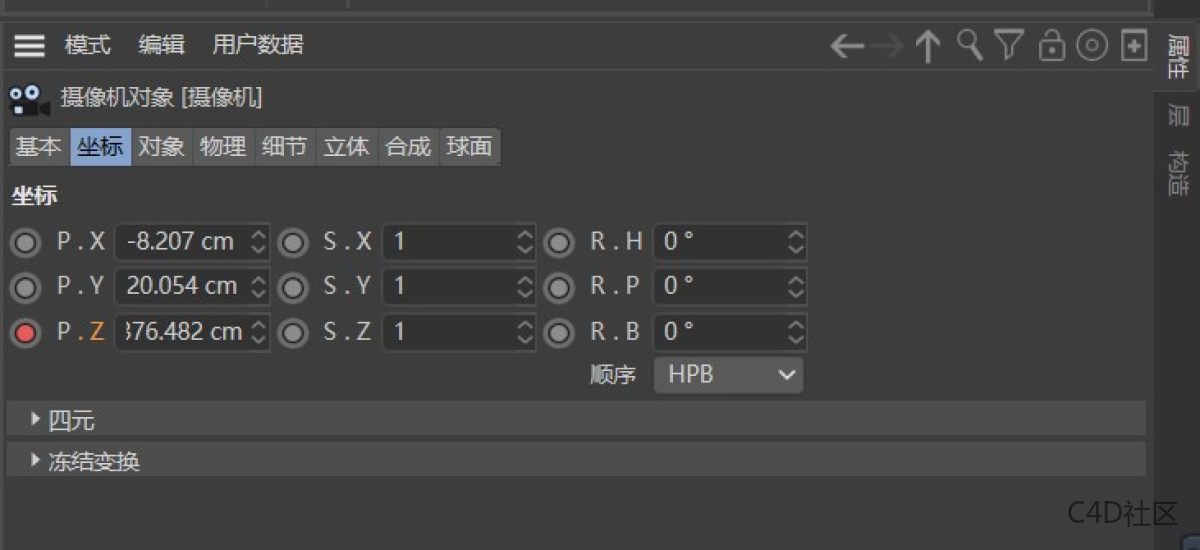Open the 编辑 menu
Image resolution: width=1200 pixels, height=550 pixels.
tap(162, 45)
